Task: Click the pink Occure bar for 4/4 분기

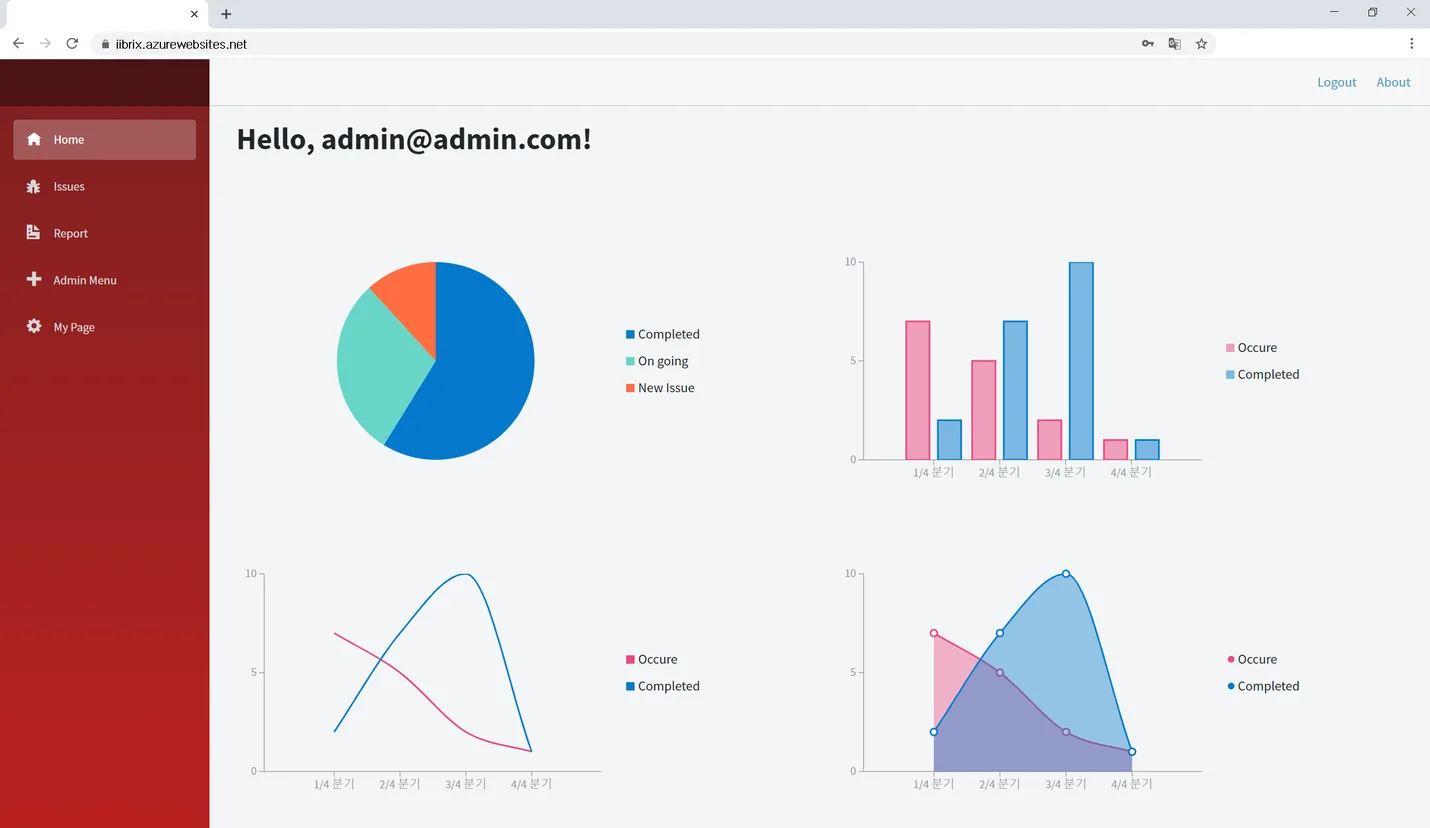Action: pyautogui.click(x=1116, y=450)
